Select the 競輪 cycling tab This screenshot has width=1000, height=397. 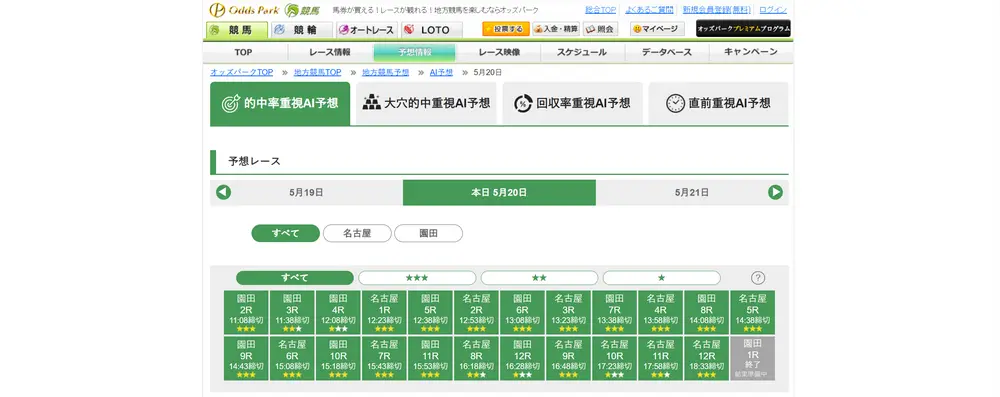point(302,30)
